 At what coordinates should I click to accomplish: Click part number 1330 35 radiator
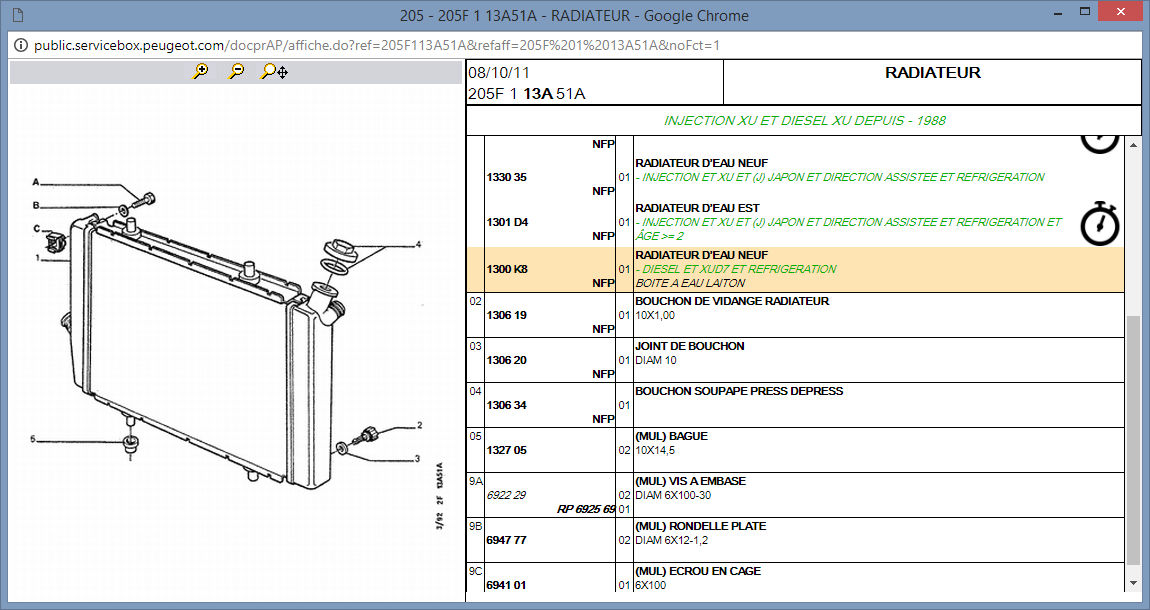coord(506,177)
